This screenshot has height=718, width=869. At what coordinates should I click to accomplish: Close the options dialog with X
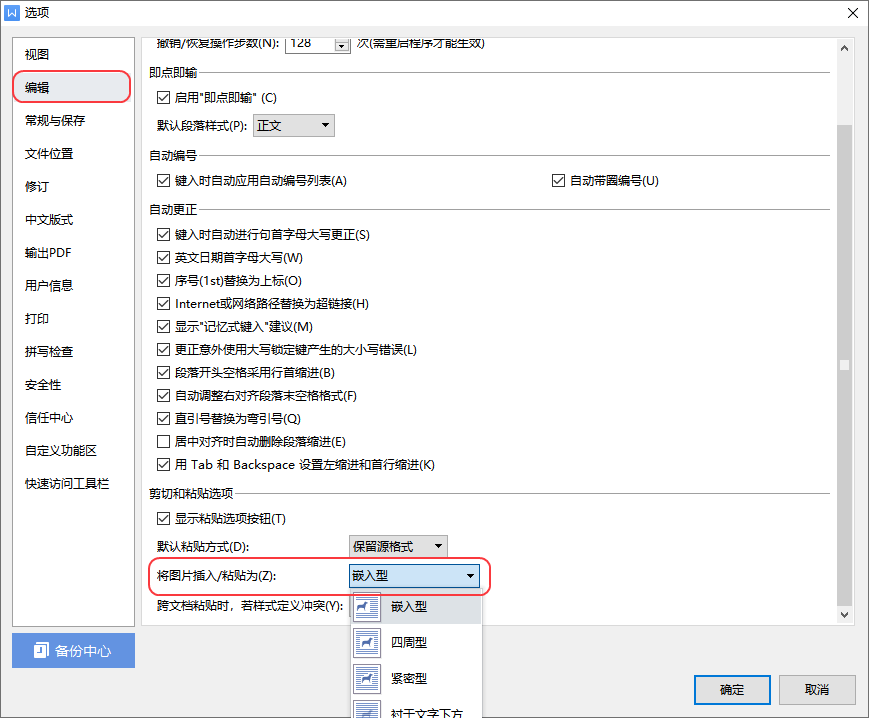(853, 13)
